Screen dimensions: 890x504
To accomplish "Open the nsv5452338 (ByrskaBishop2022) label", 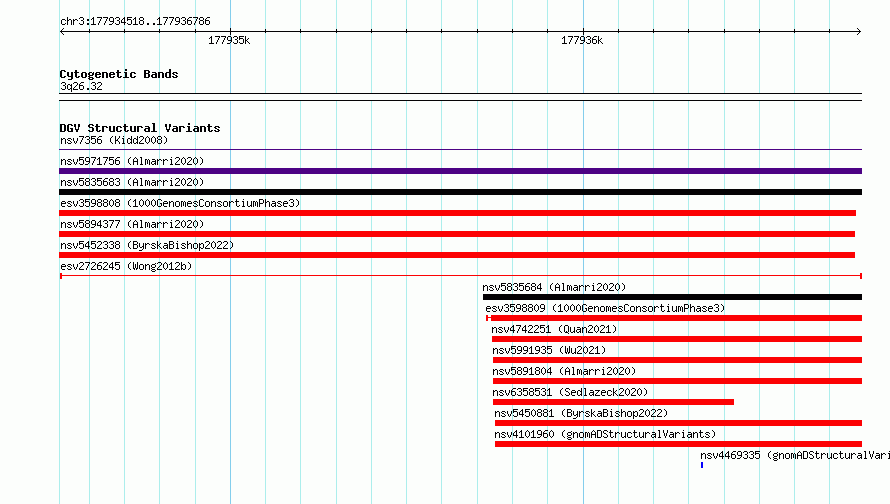I will coord(147,245).
